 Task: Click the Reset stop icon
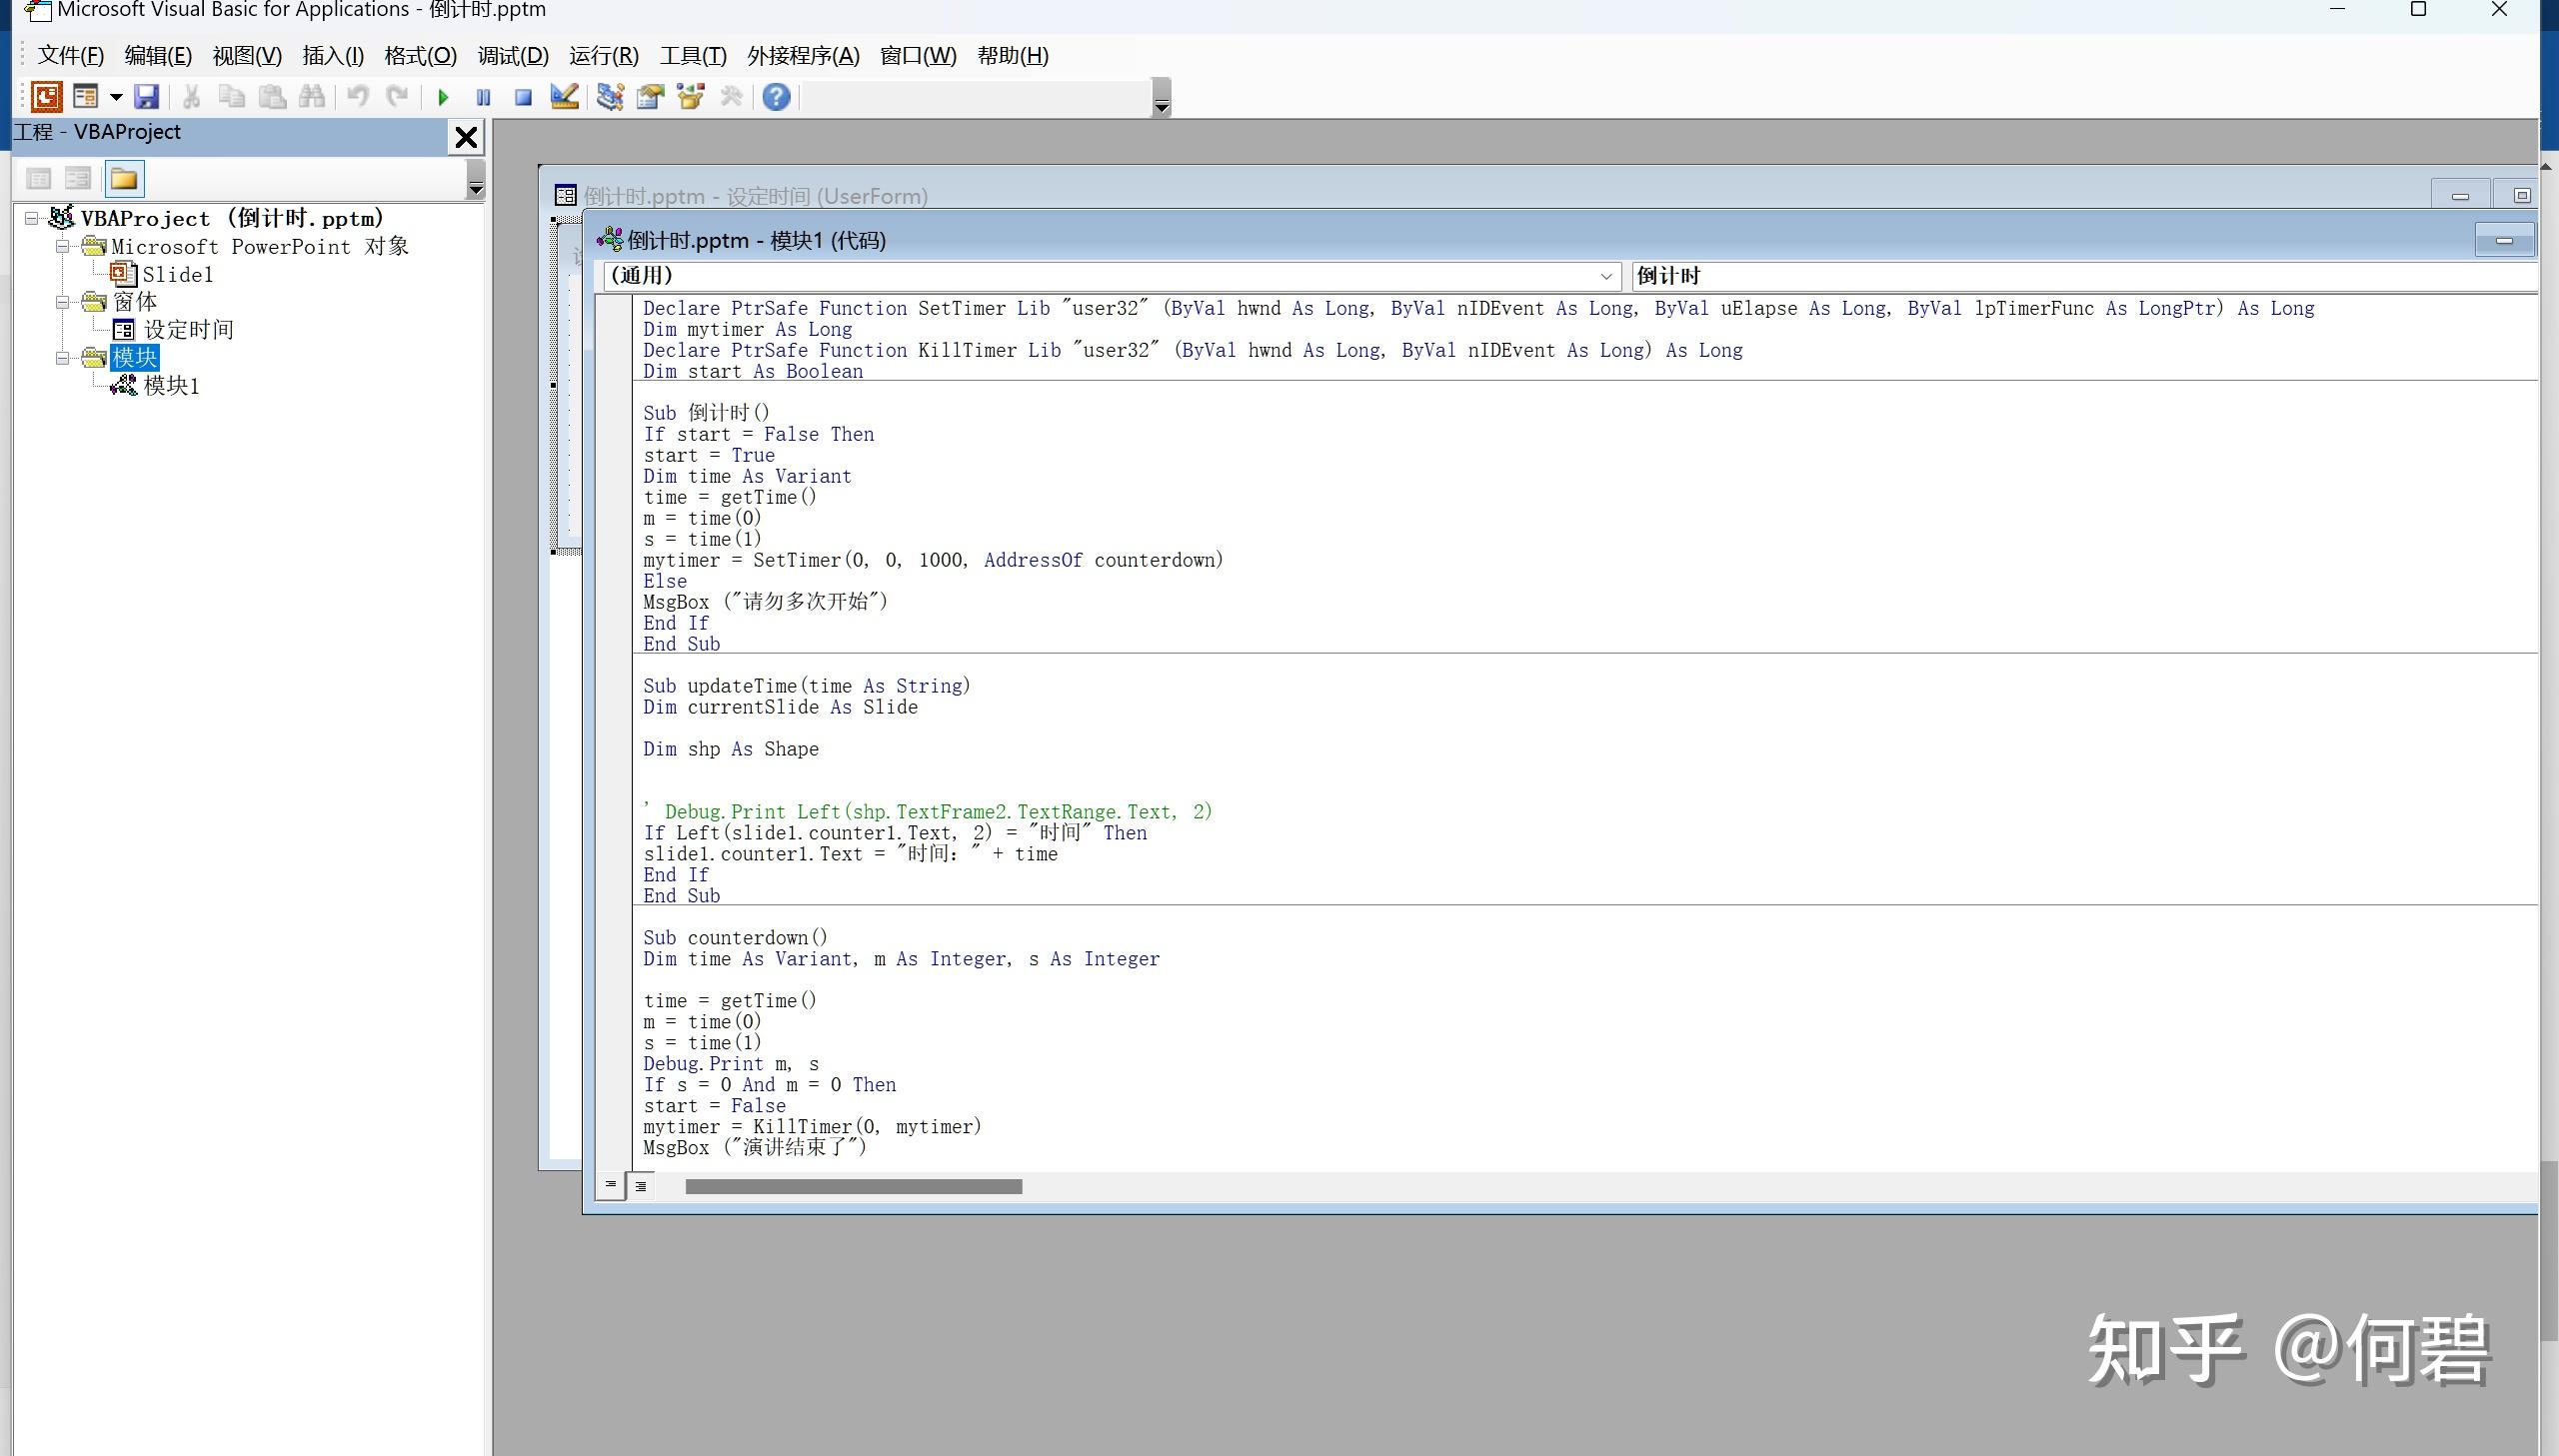point(523,97)
